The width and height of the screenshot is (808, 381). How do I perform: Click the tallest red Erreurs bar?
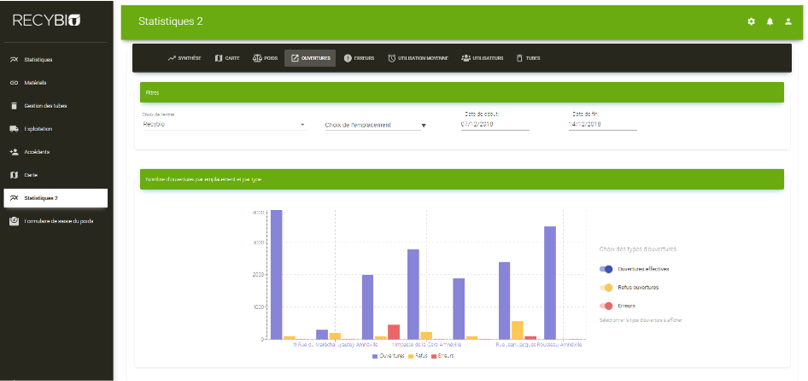coord(394,332)
